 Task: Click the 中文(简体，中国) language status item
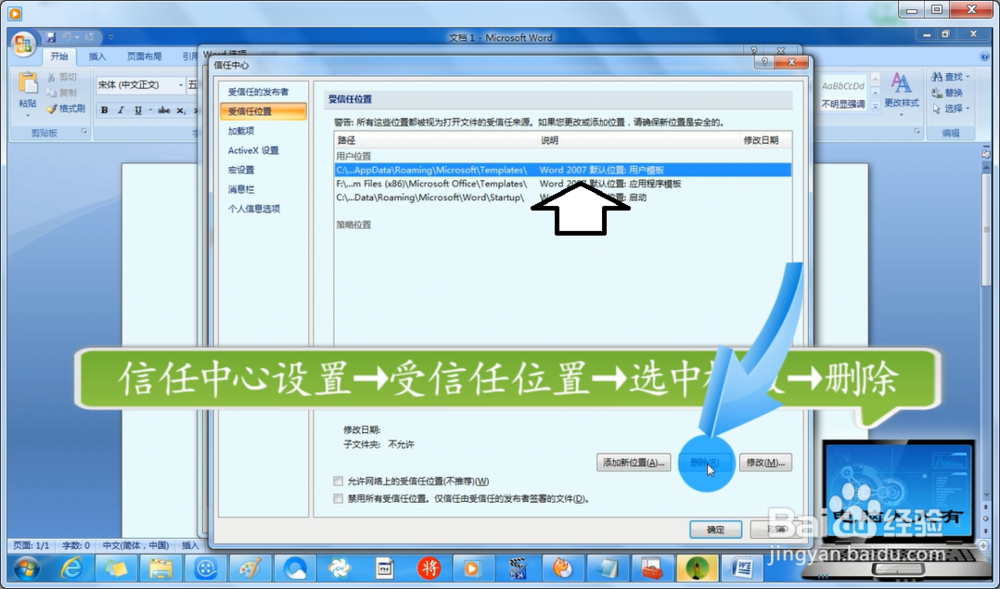click(135, 546)
